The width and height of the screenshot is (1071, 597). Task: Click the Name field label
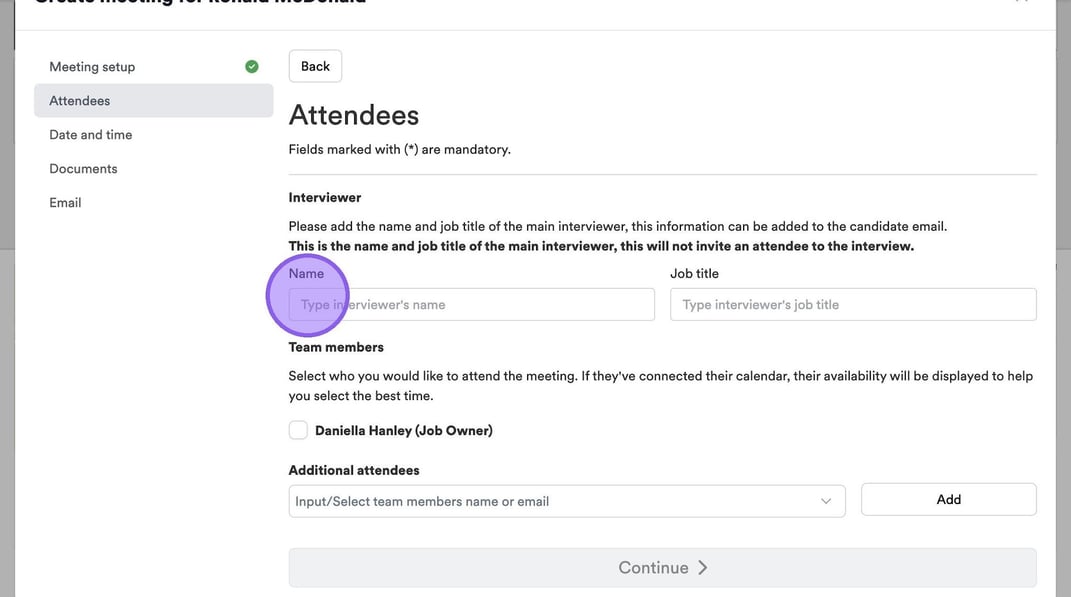pyautogui.click(x=306, y=273)
